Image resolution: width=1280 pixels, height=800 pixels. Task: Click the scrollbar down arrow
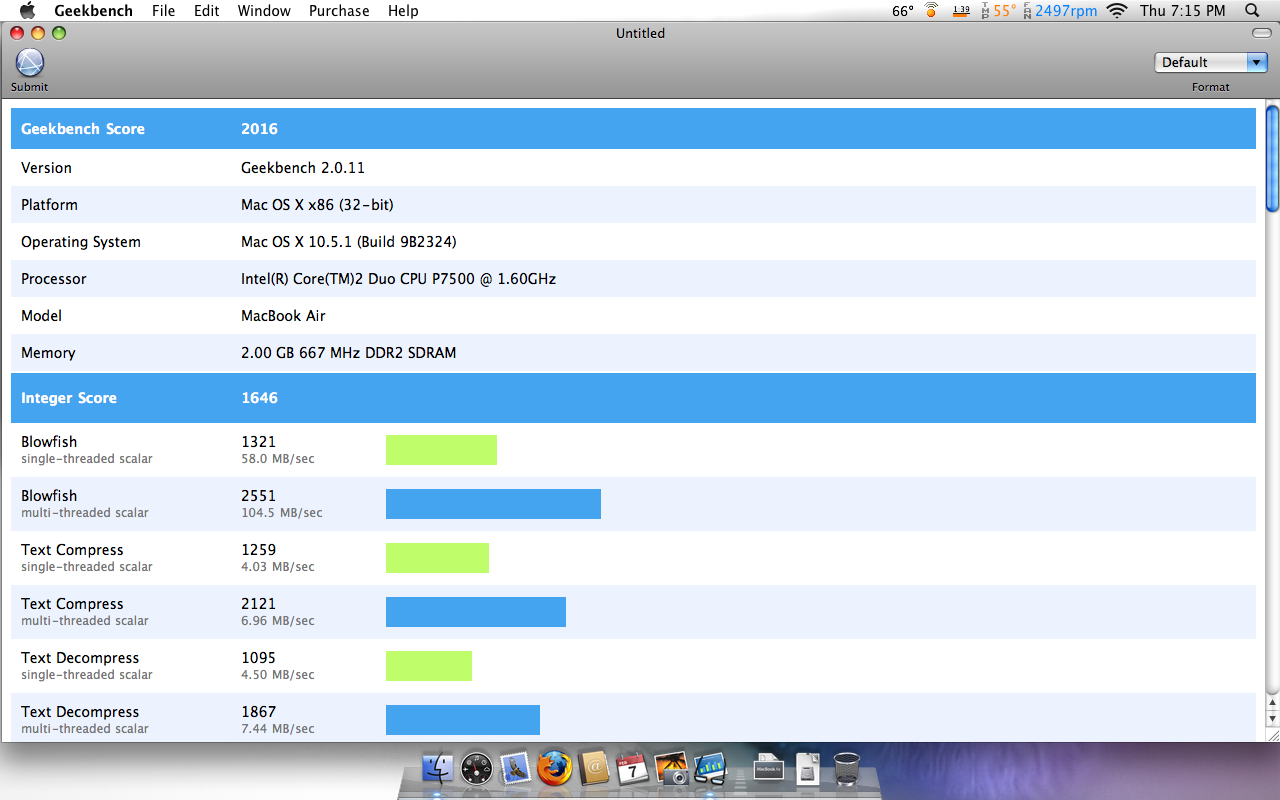pos(1272,719)
